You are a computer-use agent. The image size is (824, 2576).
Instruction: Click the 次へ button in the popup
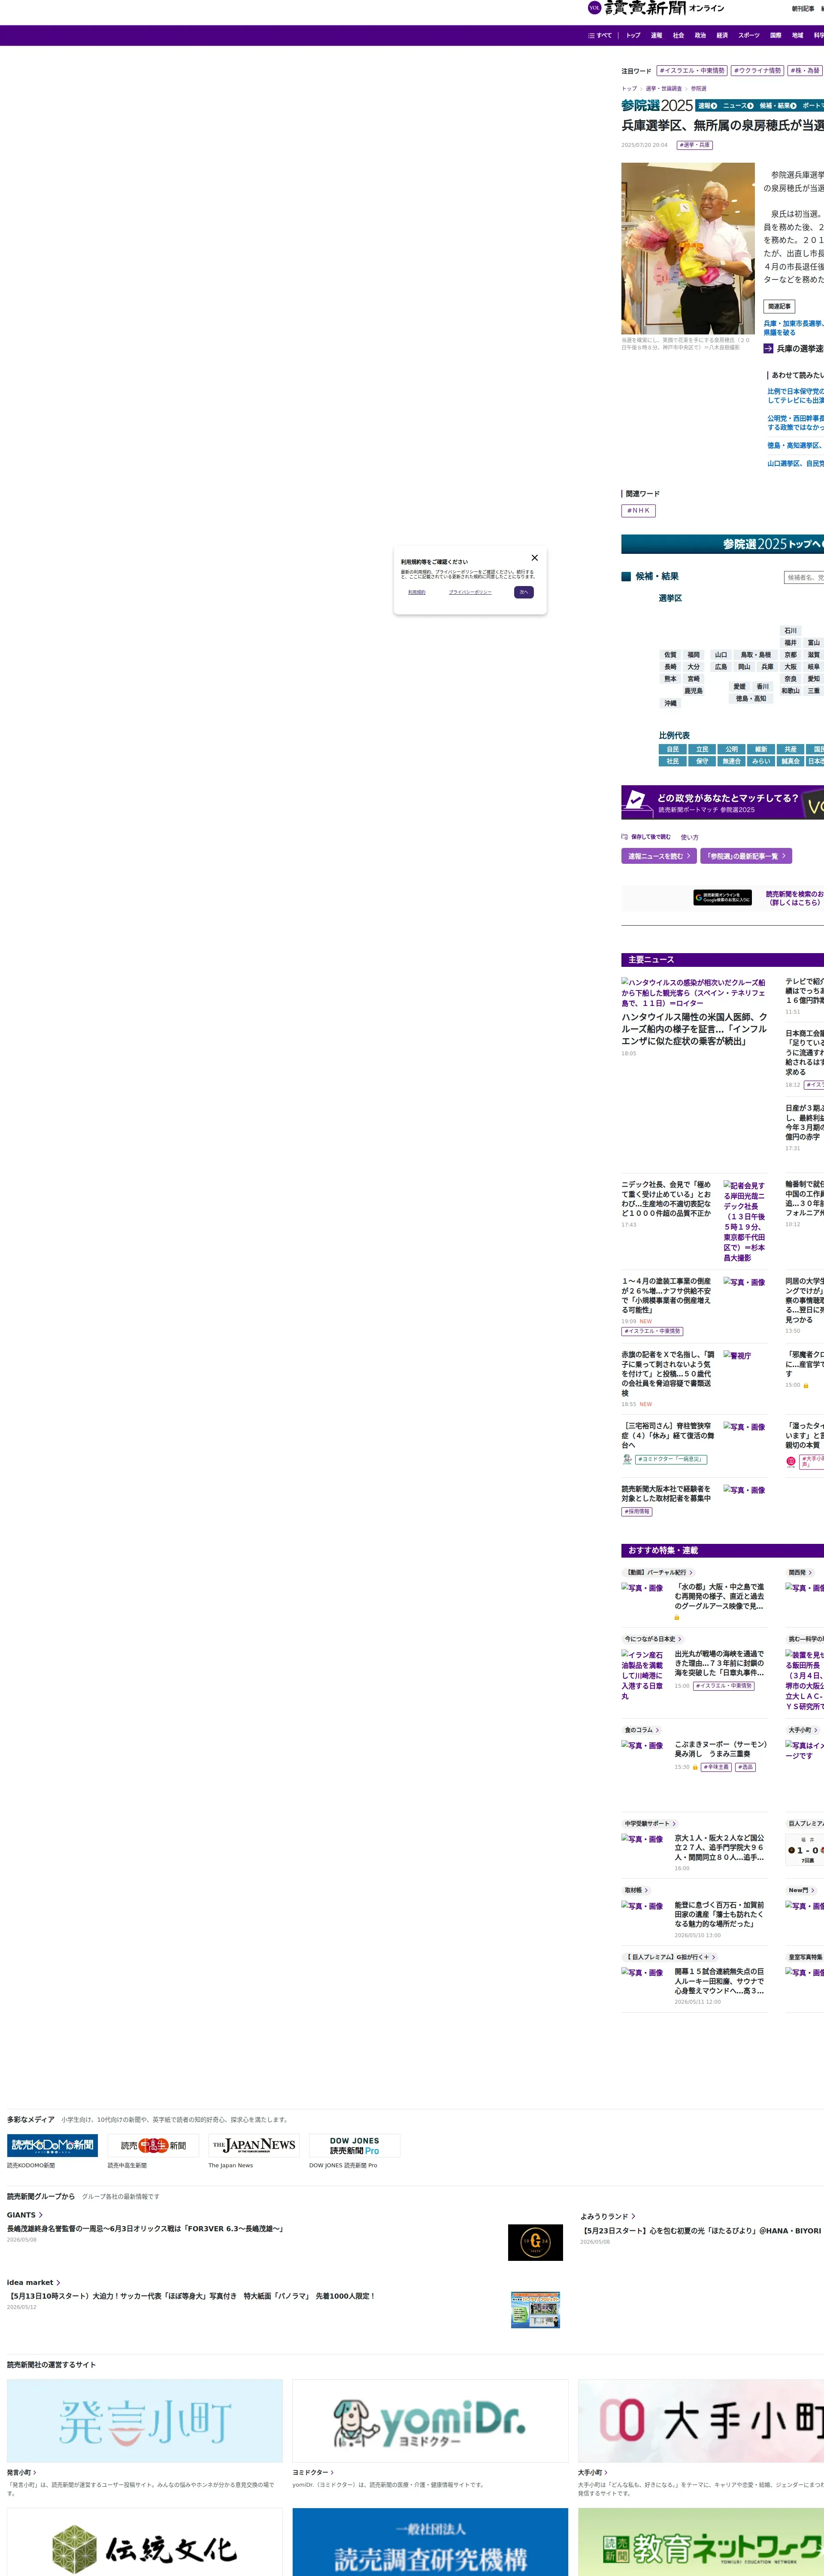coord(524,592)
